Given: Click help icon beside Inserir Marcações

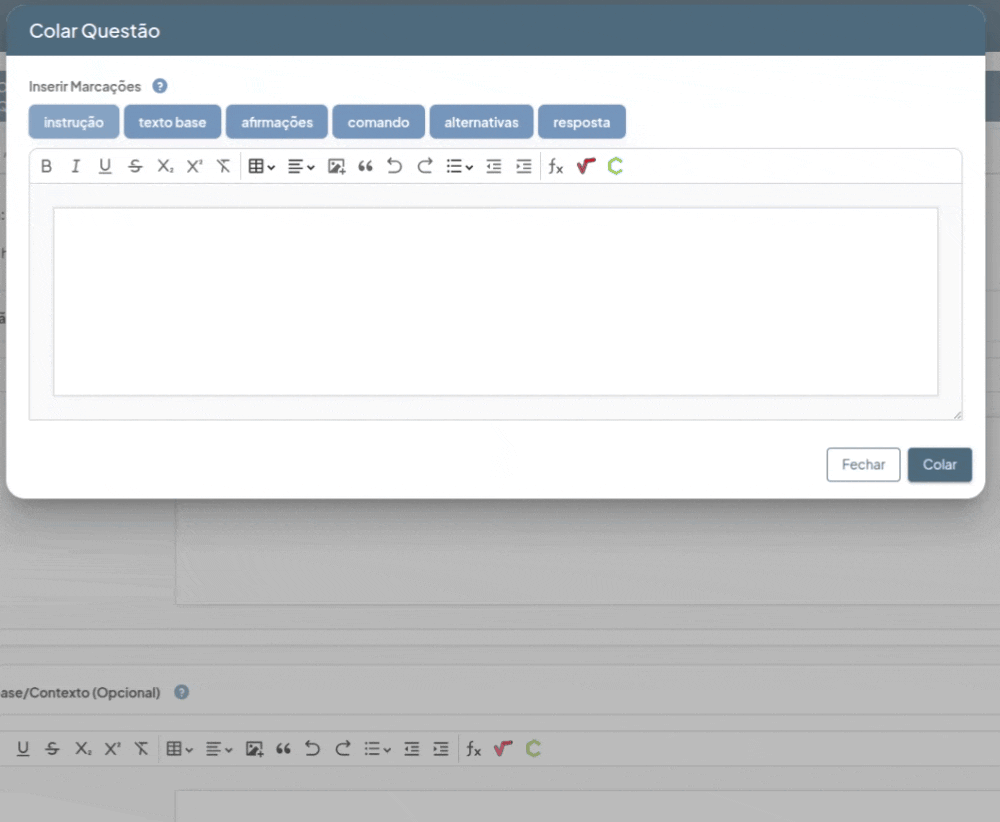Looking at the screenshot, I should point(160,86).
